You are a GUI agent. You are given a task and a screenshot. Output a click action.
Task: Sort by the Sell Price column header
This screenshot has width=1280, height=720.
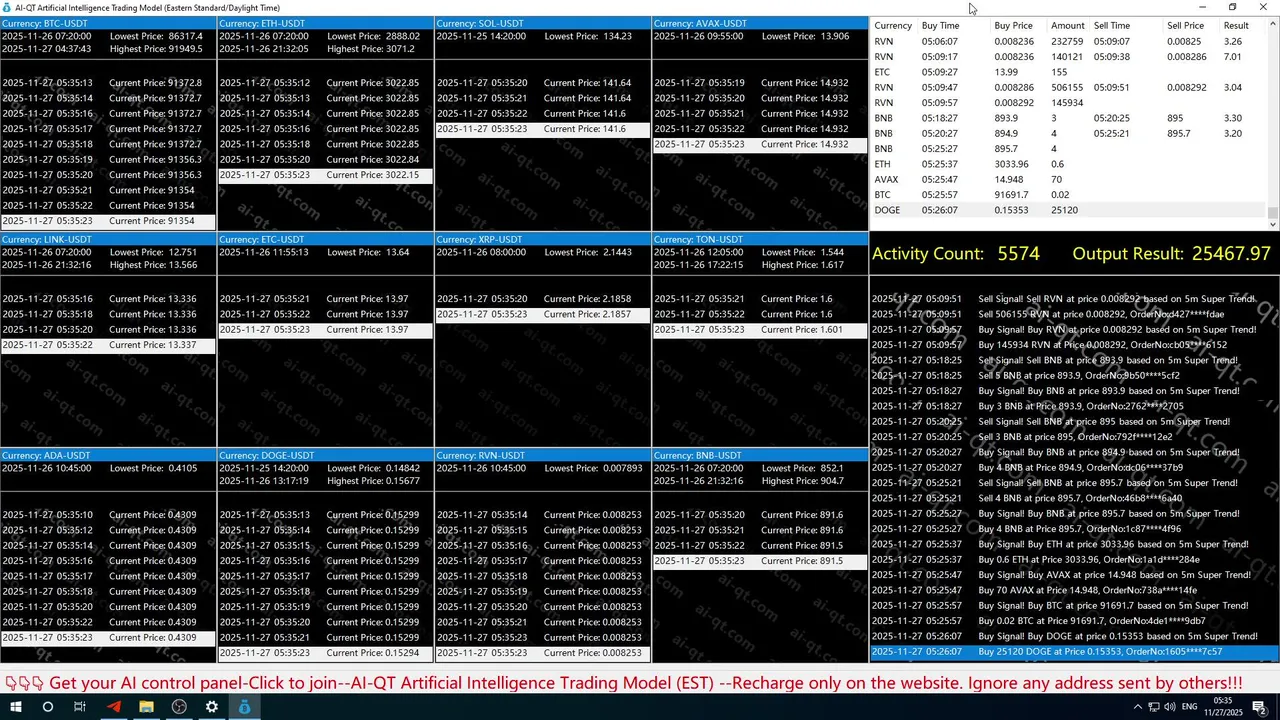click(1185, 25)
